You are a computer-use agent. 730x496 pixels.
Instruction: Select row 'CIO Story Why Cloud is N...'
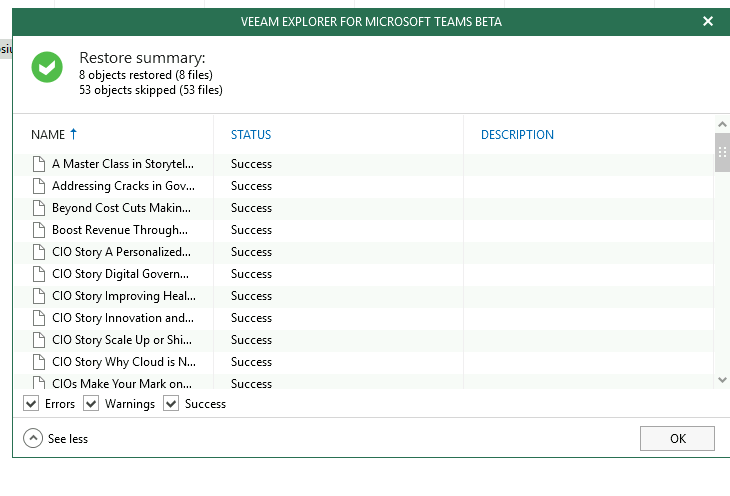coord(363,362)
